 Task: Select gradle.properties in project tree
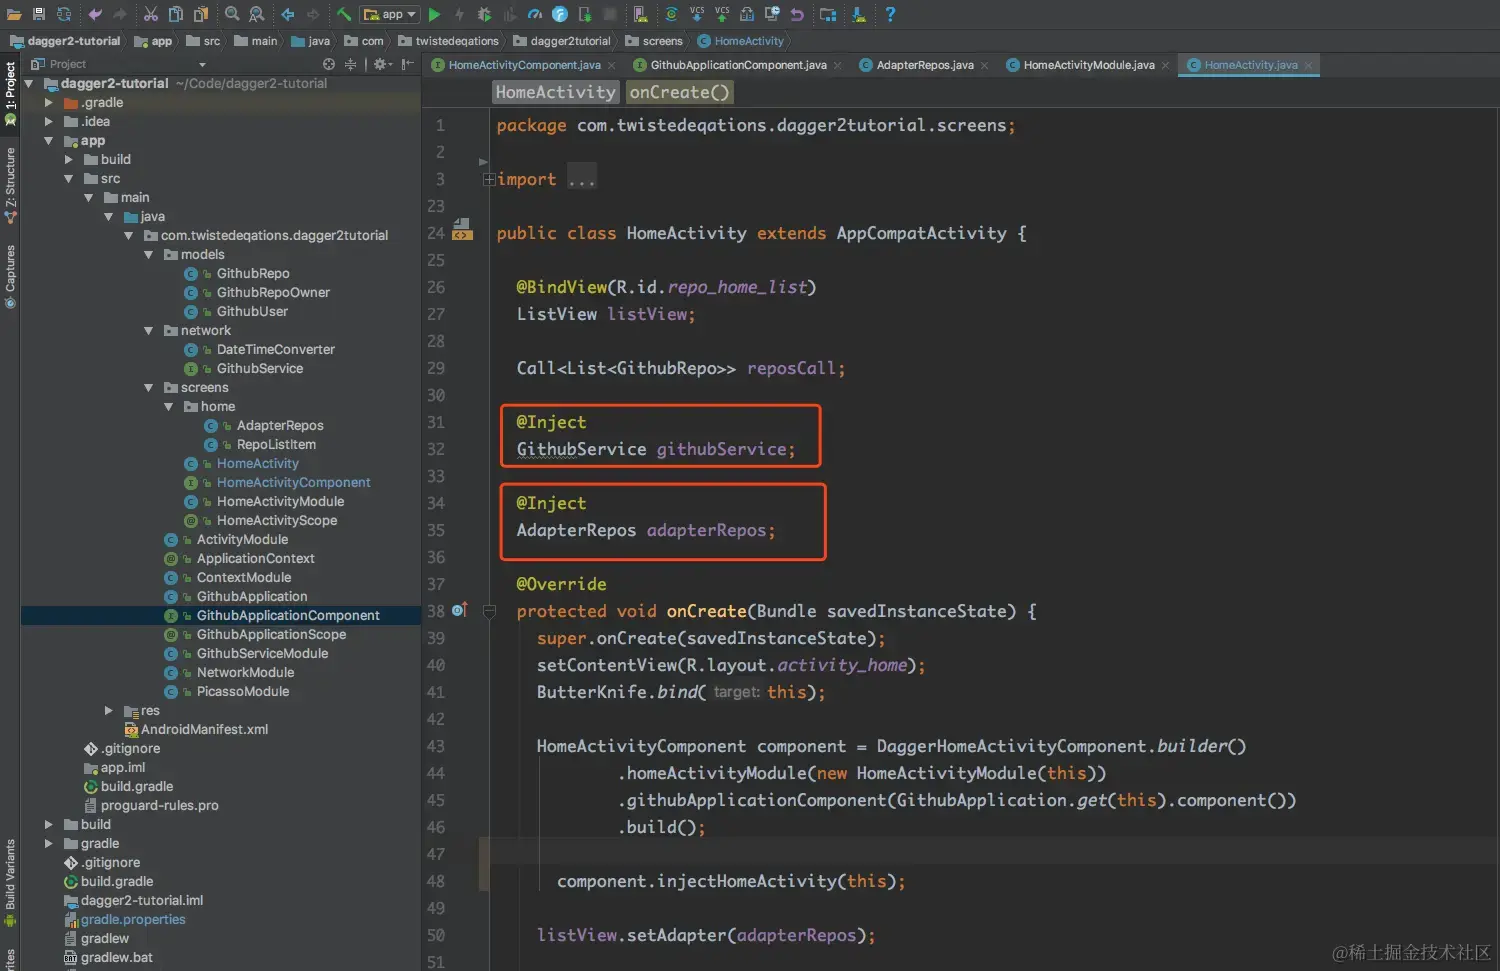(133, 920)
